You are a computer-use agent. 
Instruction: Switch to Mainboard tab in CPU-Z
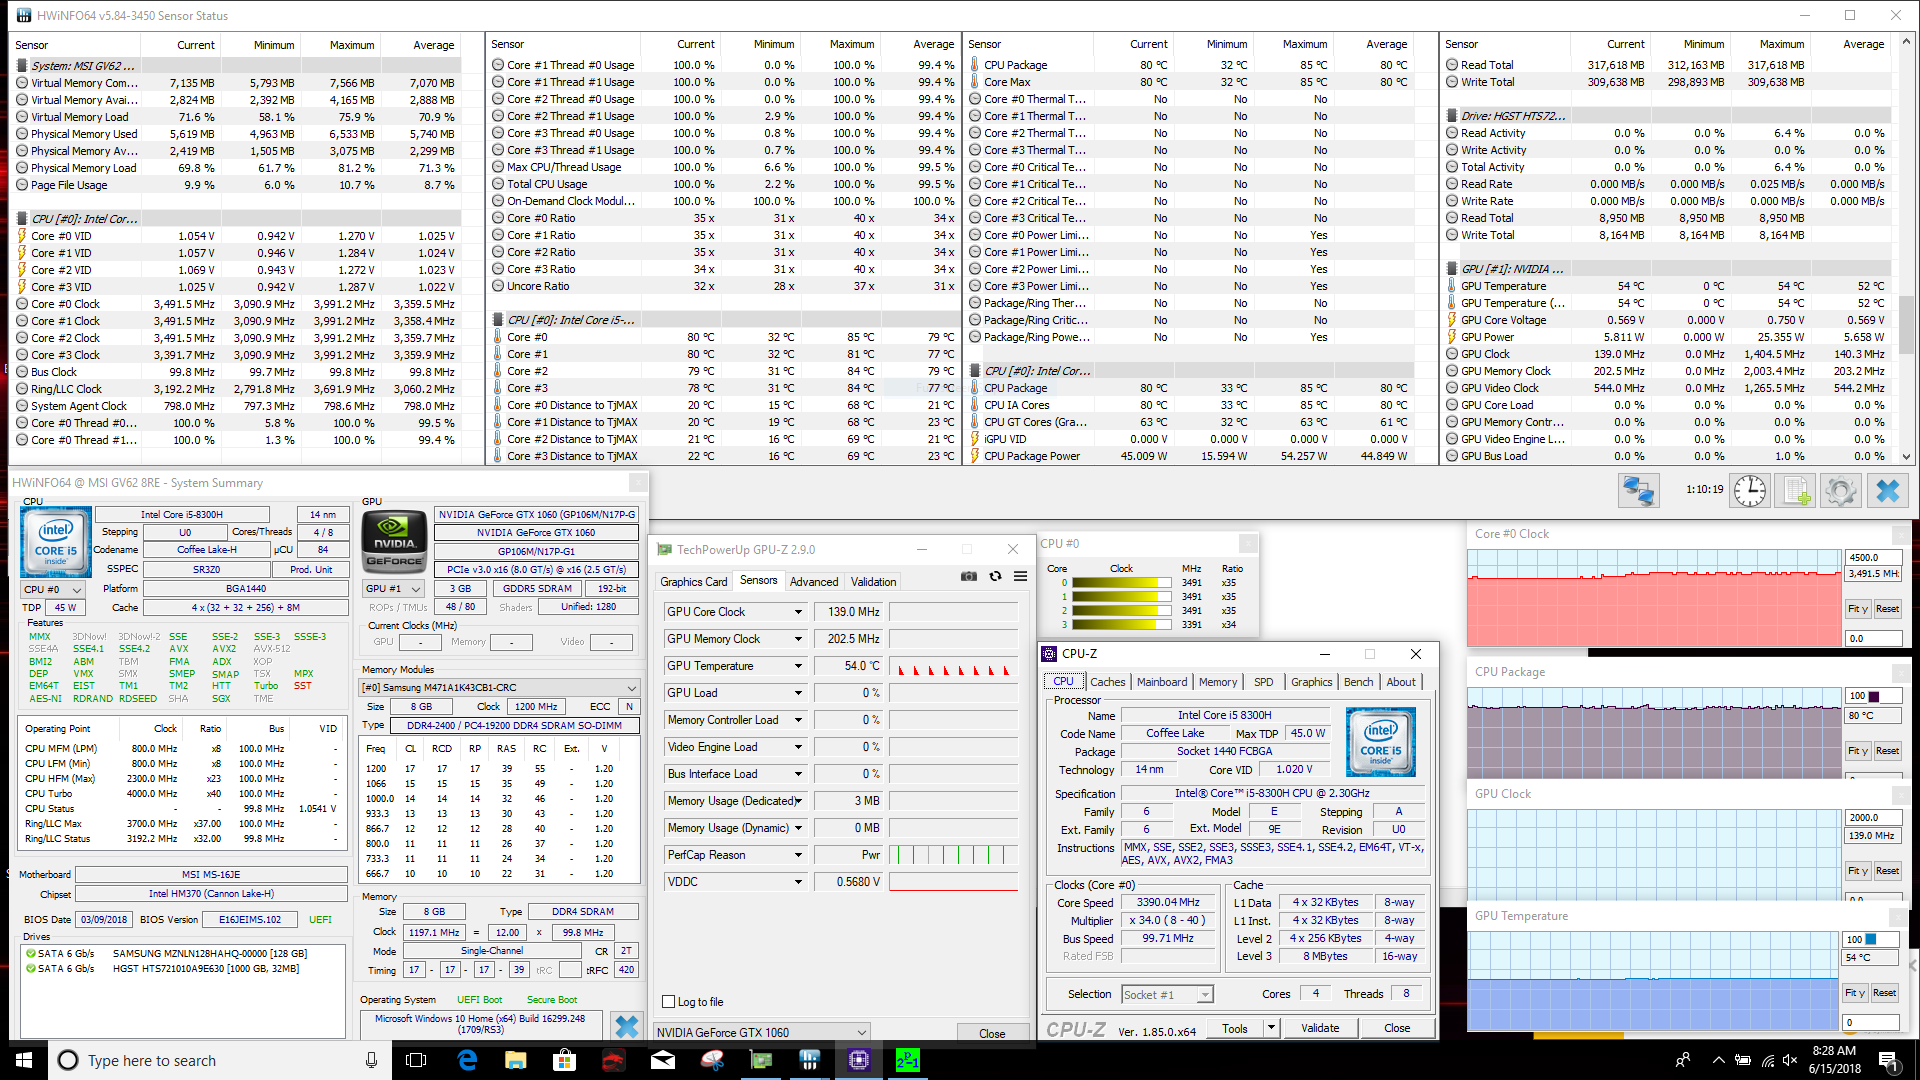coord(1162,682)
